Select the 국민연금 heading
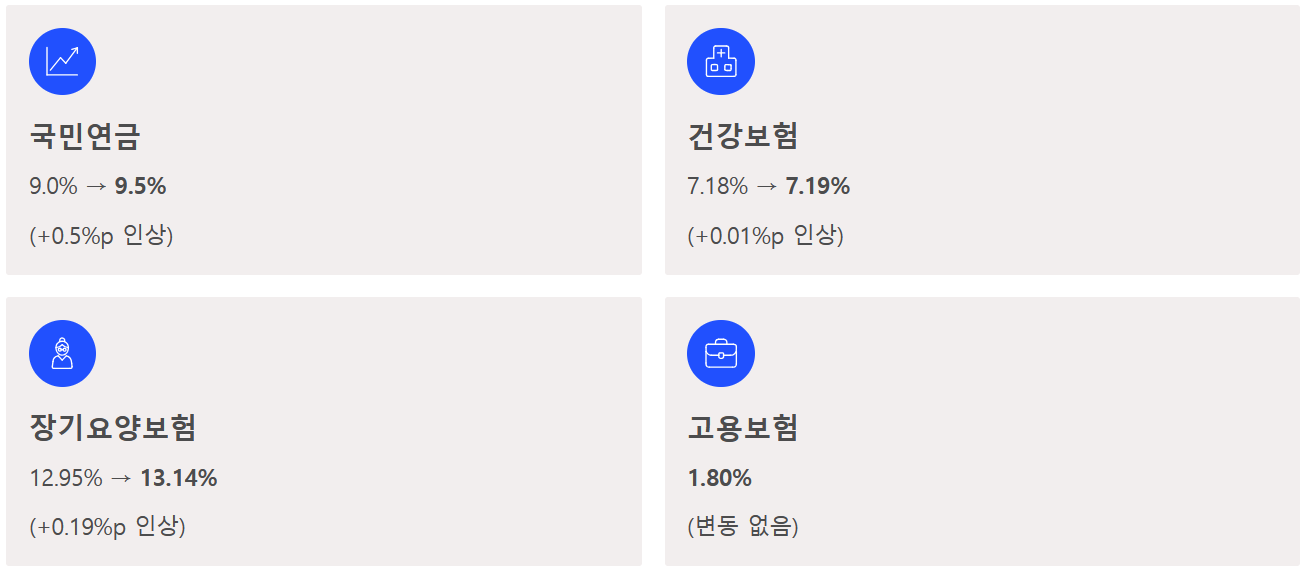 tap(85, 136)
